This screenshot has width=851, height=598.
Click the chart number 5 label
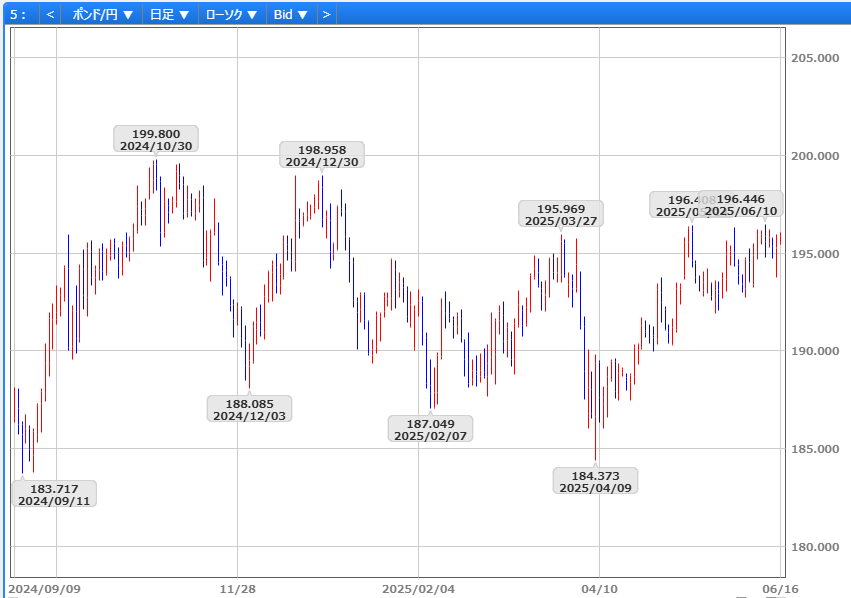17,15
